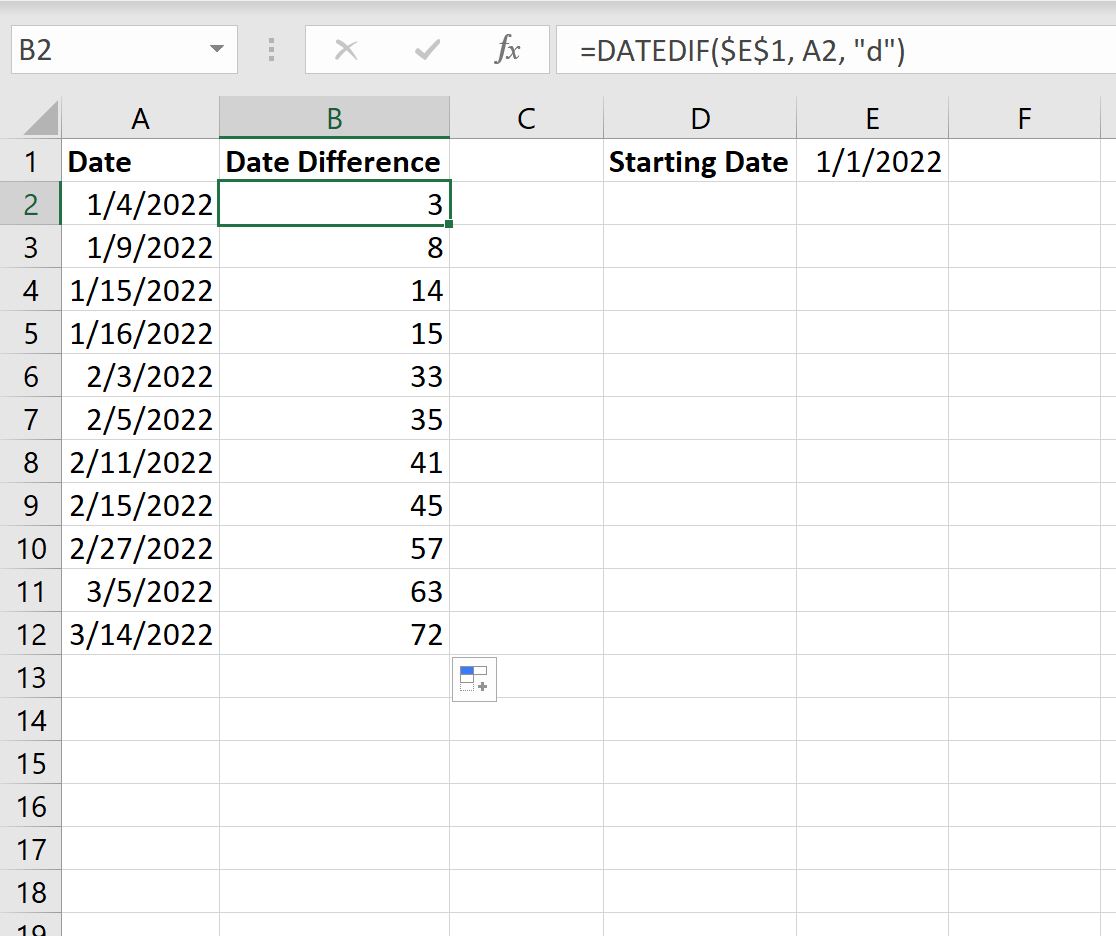The image size is (1116, 936).
Task: Select row 1 header
Action: [31, 162]
